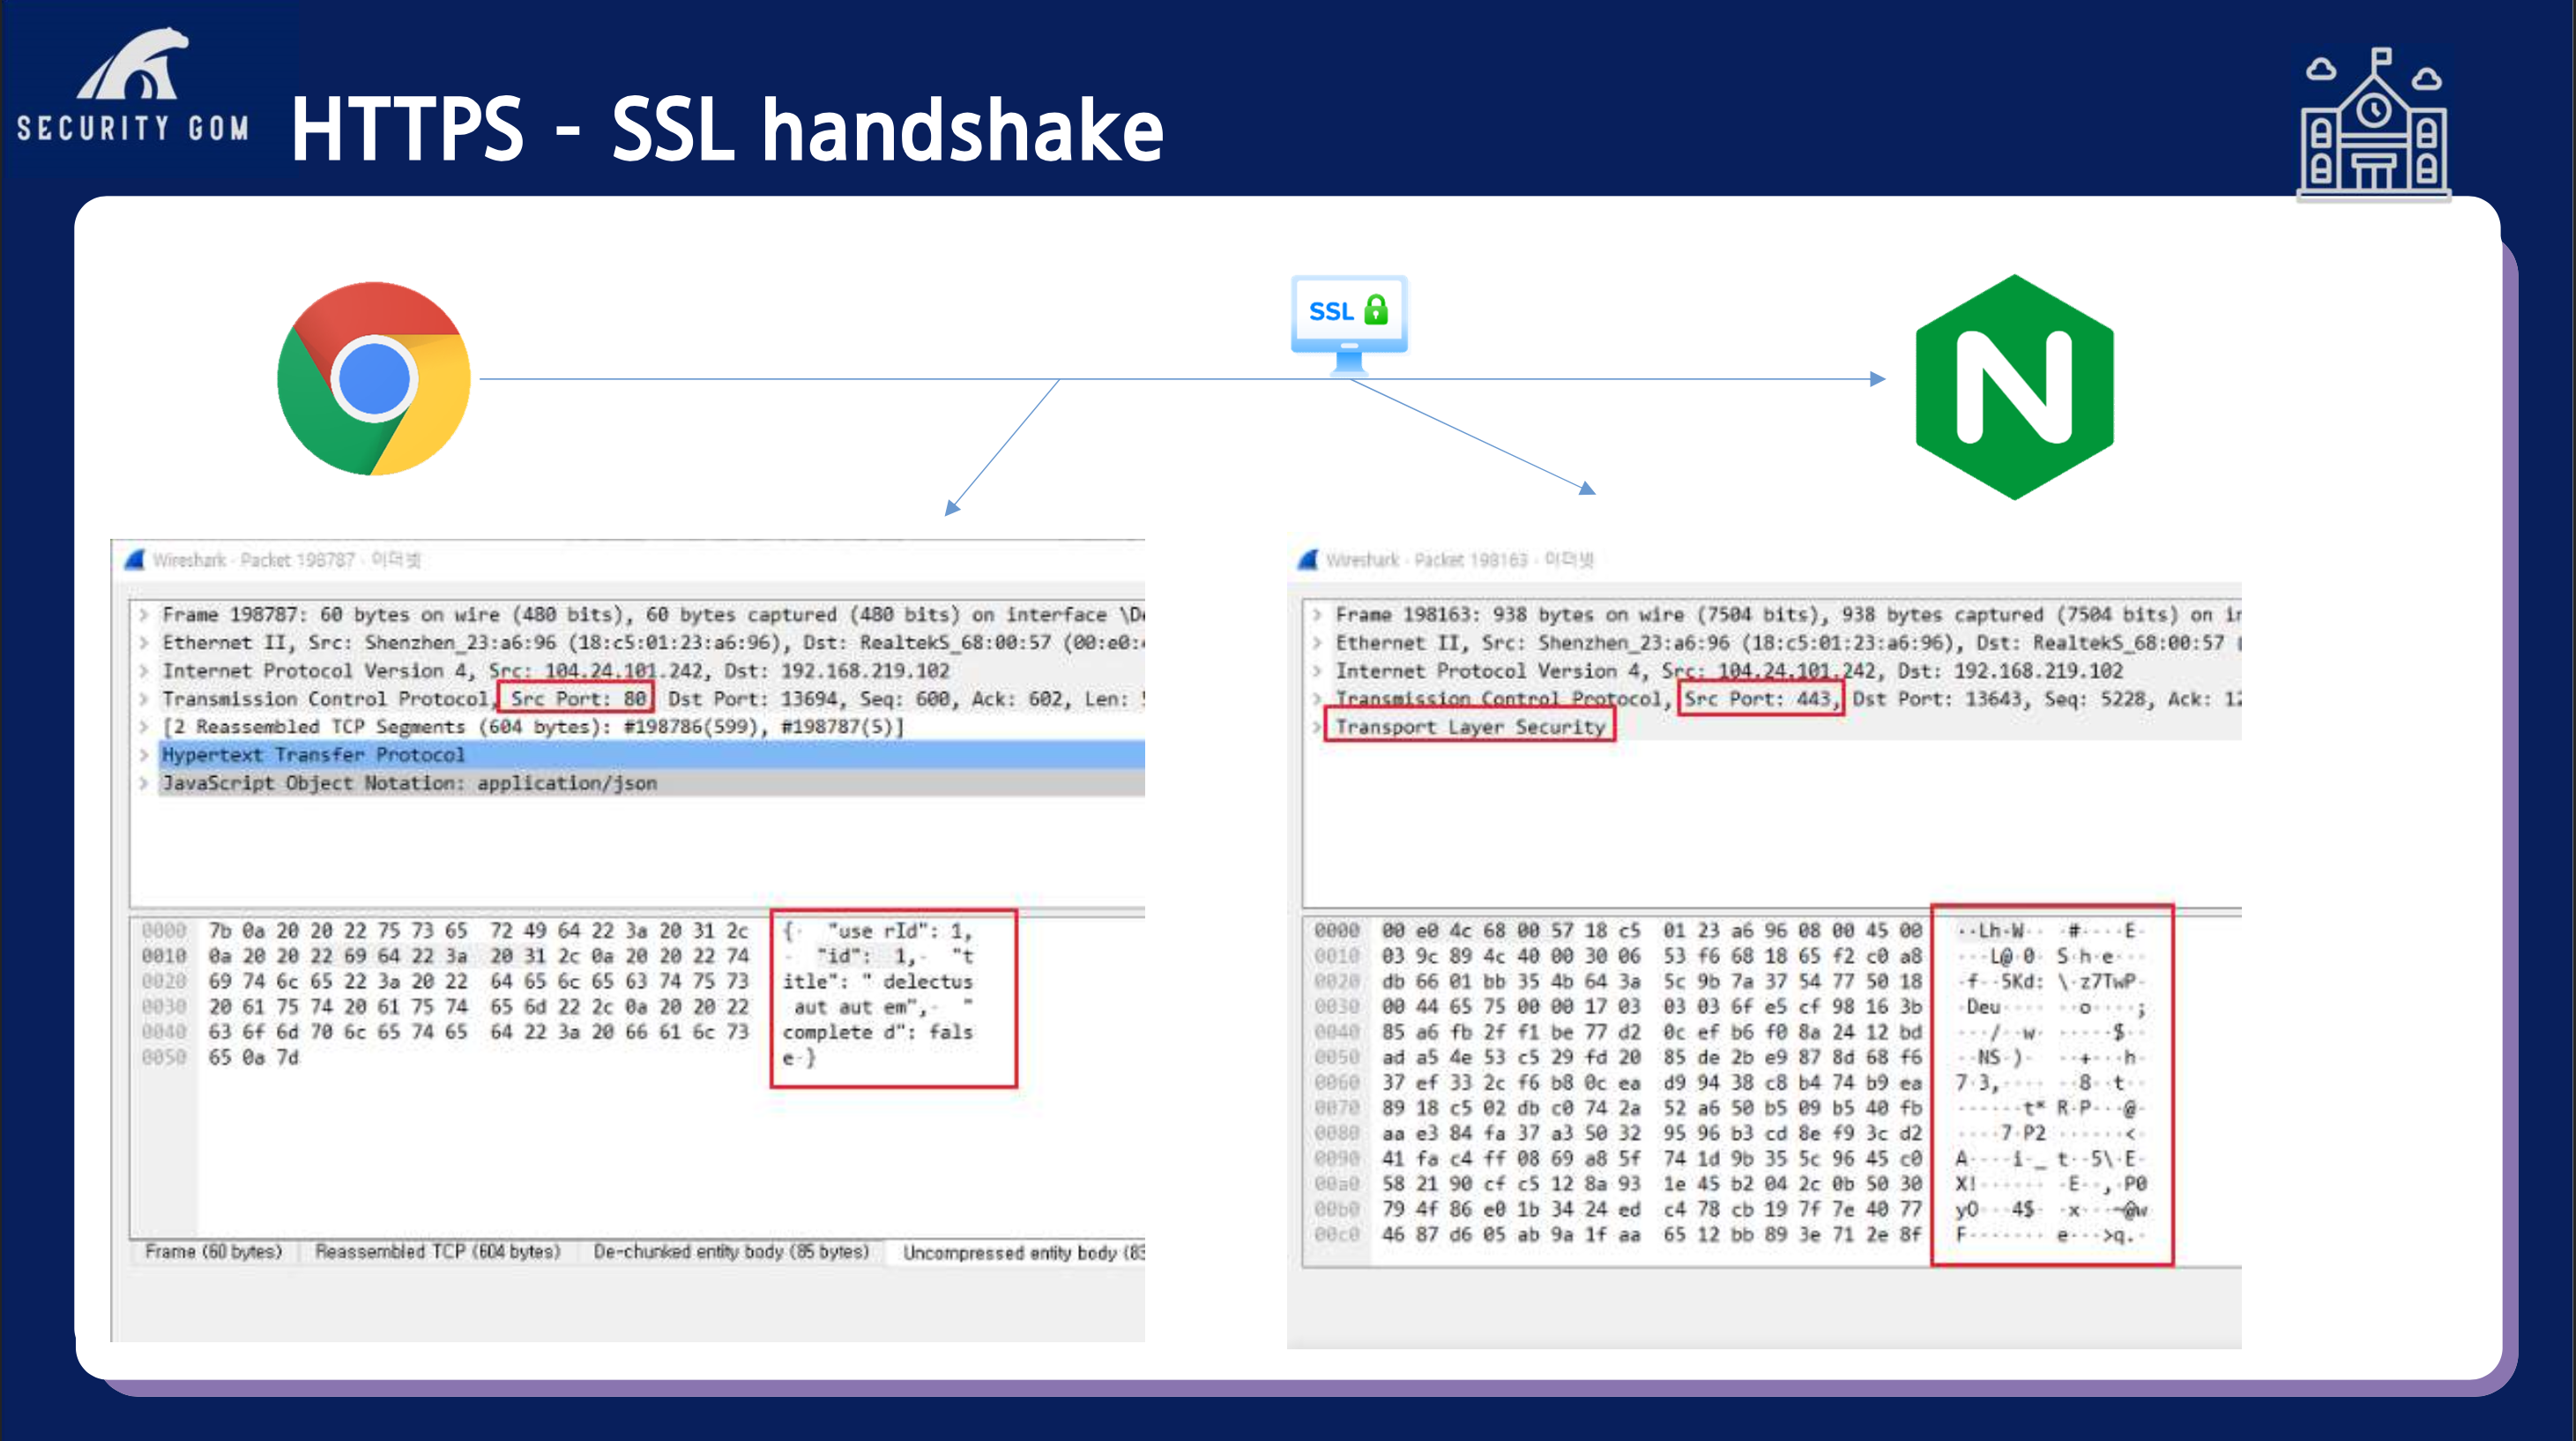This screenshot has height=1441, width=2576.
Task: Expand Hypertext Transfer Protocol row
Action: tap(144, 755)
